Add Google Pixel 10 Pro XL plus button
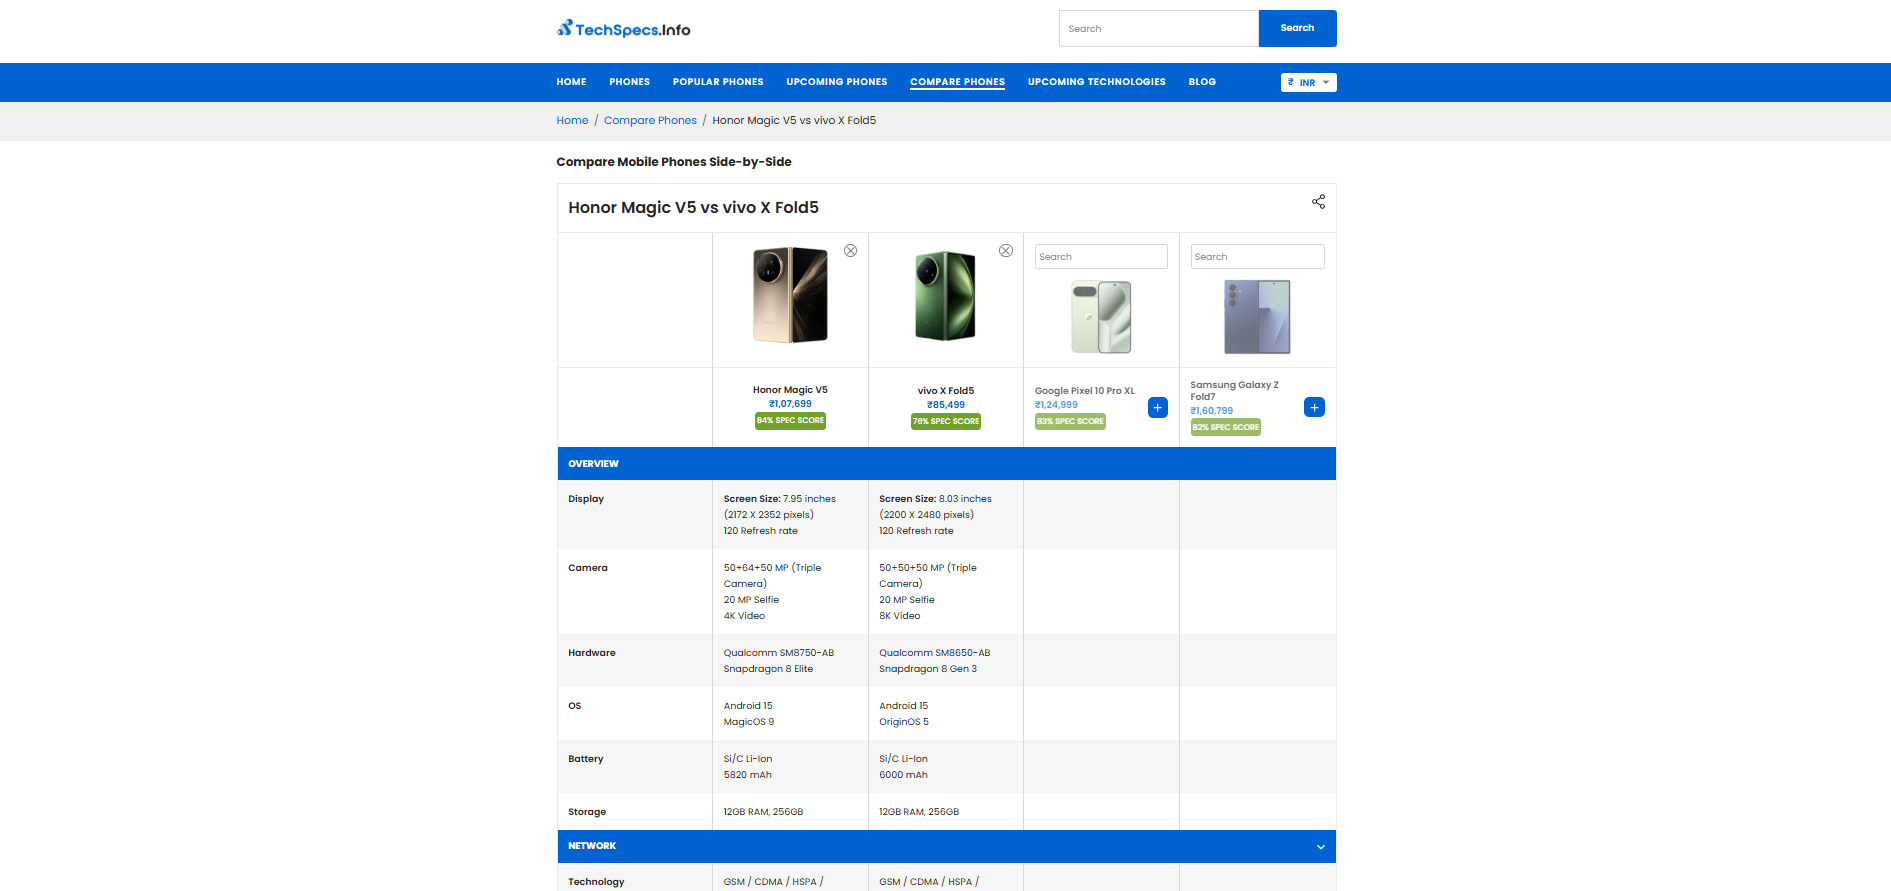 click(1158, 408)
